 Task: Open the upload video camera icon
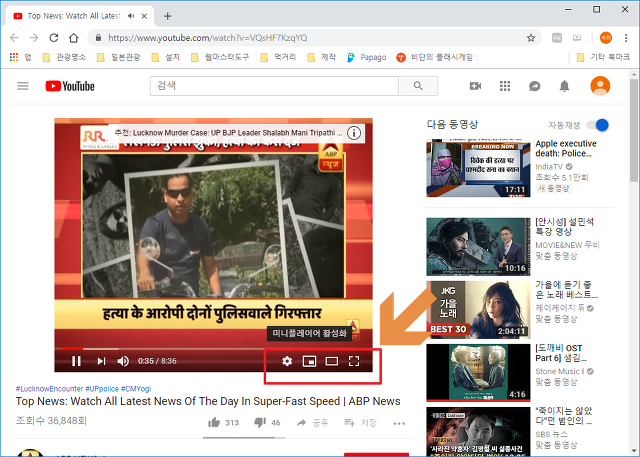476,86
